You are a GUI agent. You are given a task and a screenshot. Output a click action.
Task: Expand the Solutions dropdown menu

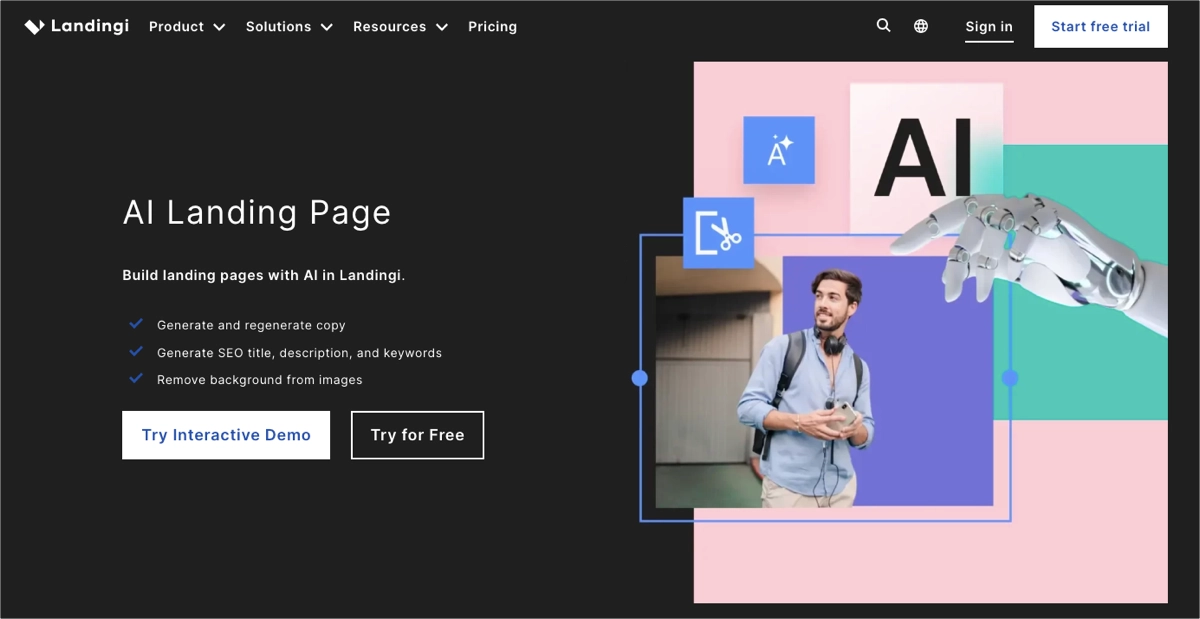[289, 27]
